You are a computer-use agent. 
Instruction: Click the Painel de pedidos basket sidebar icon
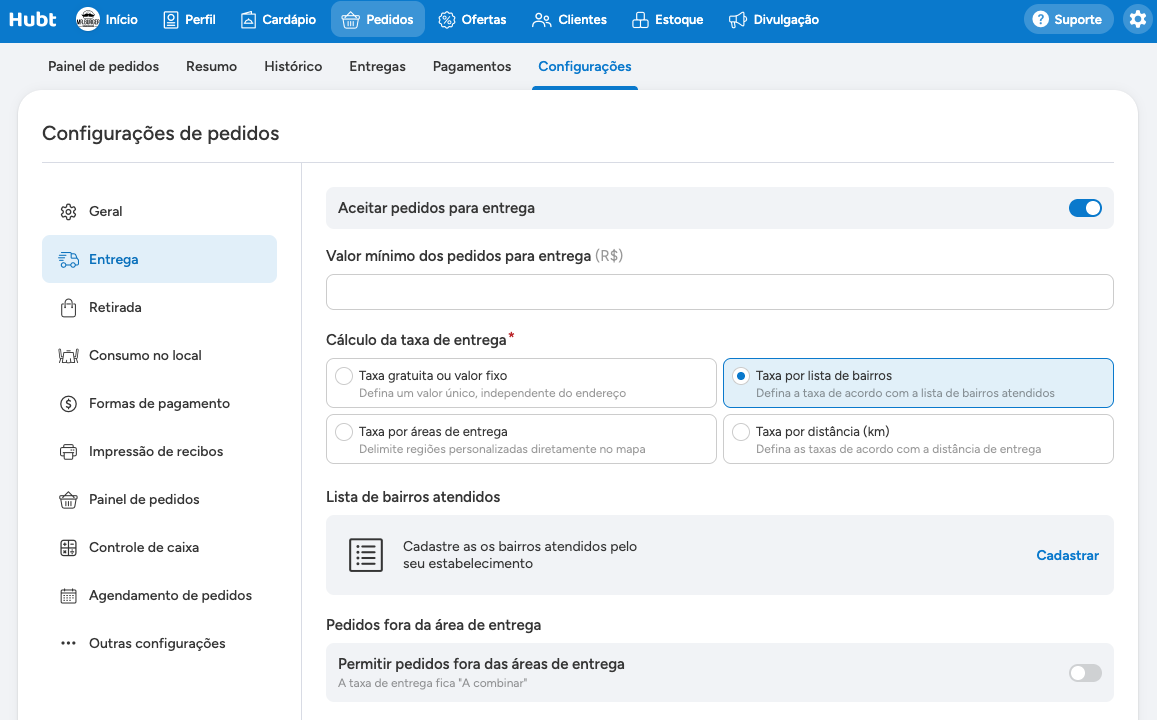[x=69, y=499]
